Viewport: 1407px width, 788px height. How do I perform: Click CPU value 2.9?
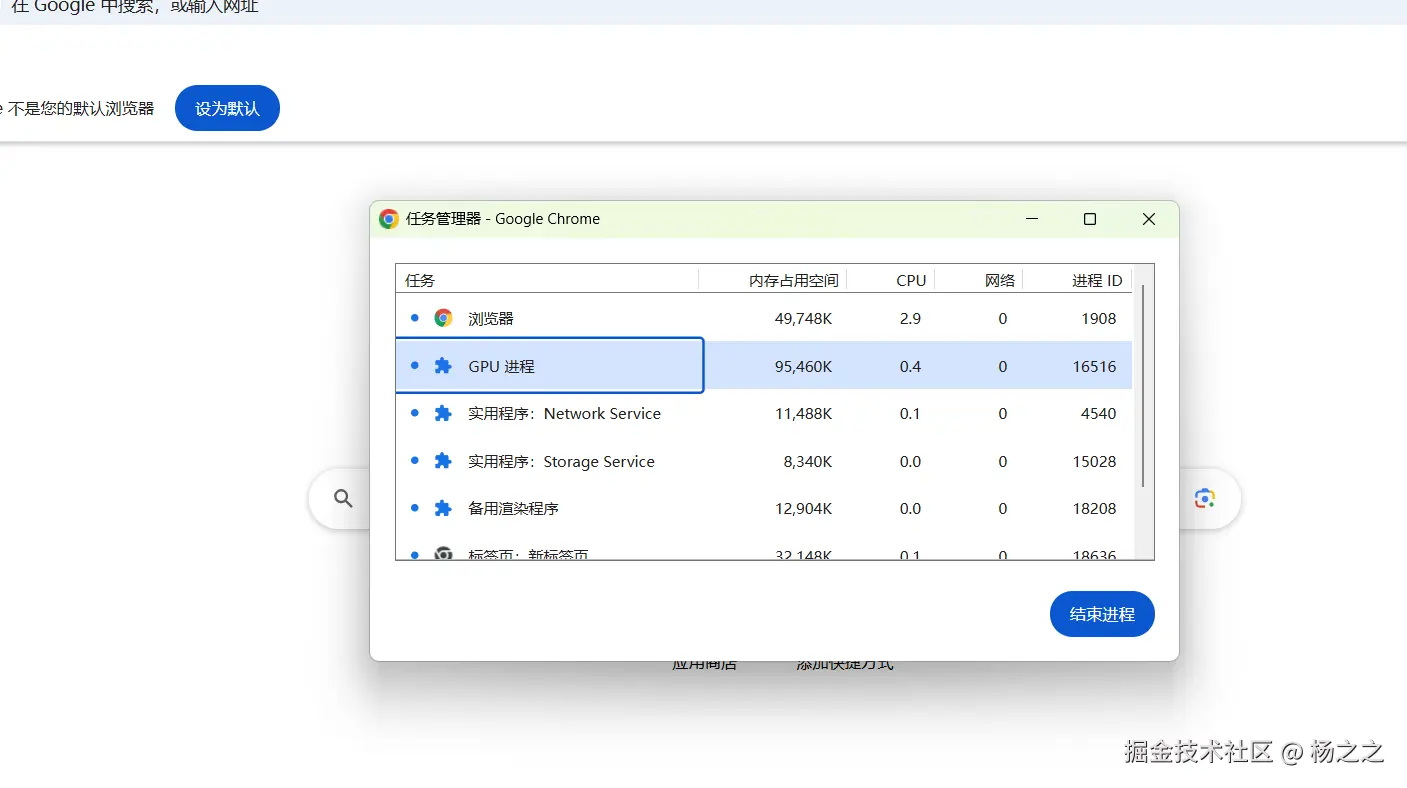[910, 318]
